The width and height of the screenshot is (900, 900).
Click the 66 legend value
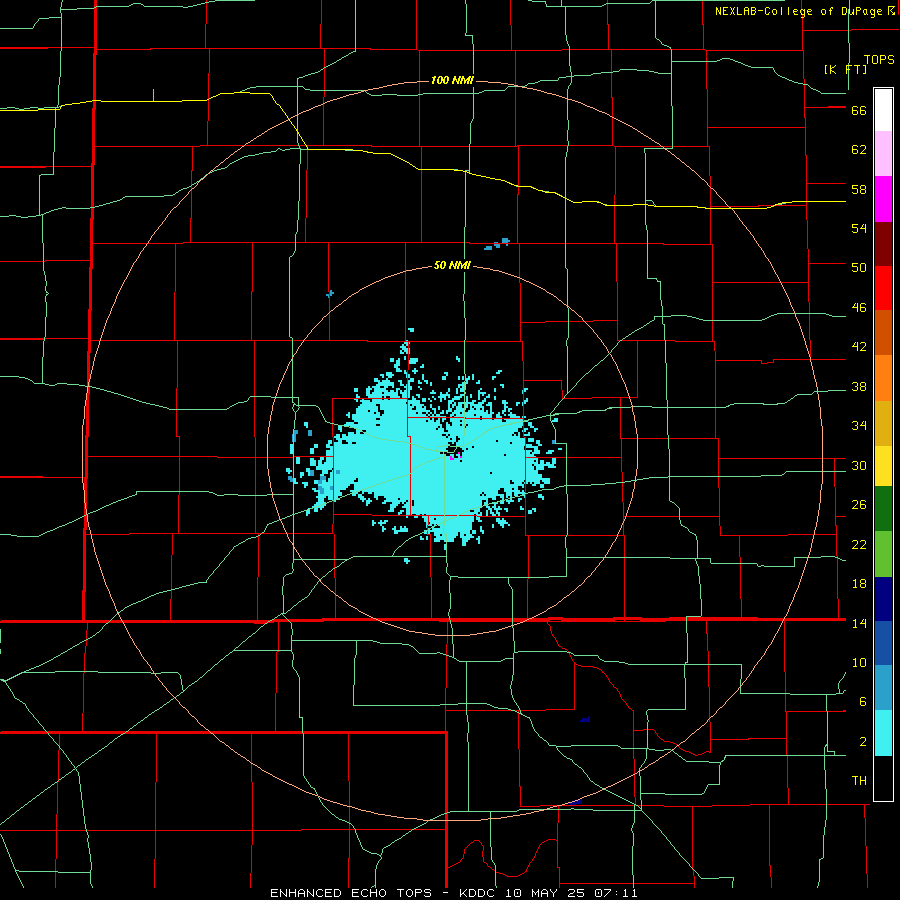[859, 111]
